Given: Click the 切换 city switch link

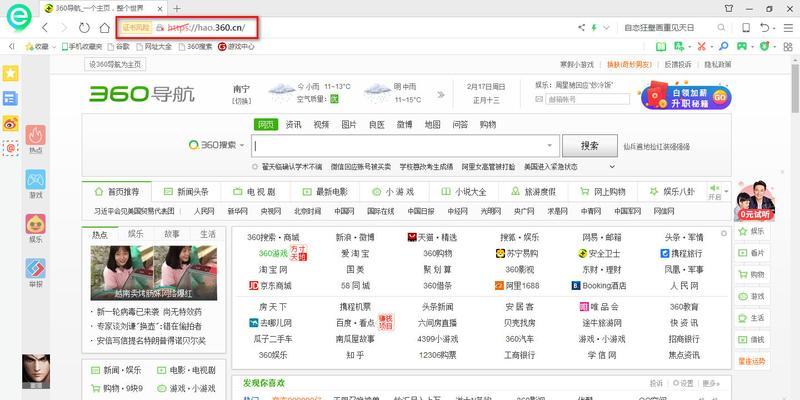Looking at the screenshot, I should (242, 101).
